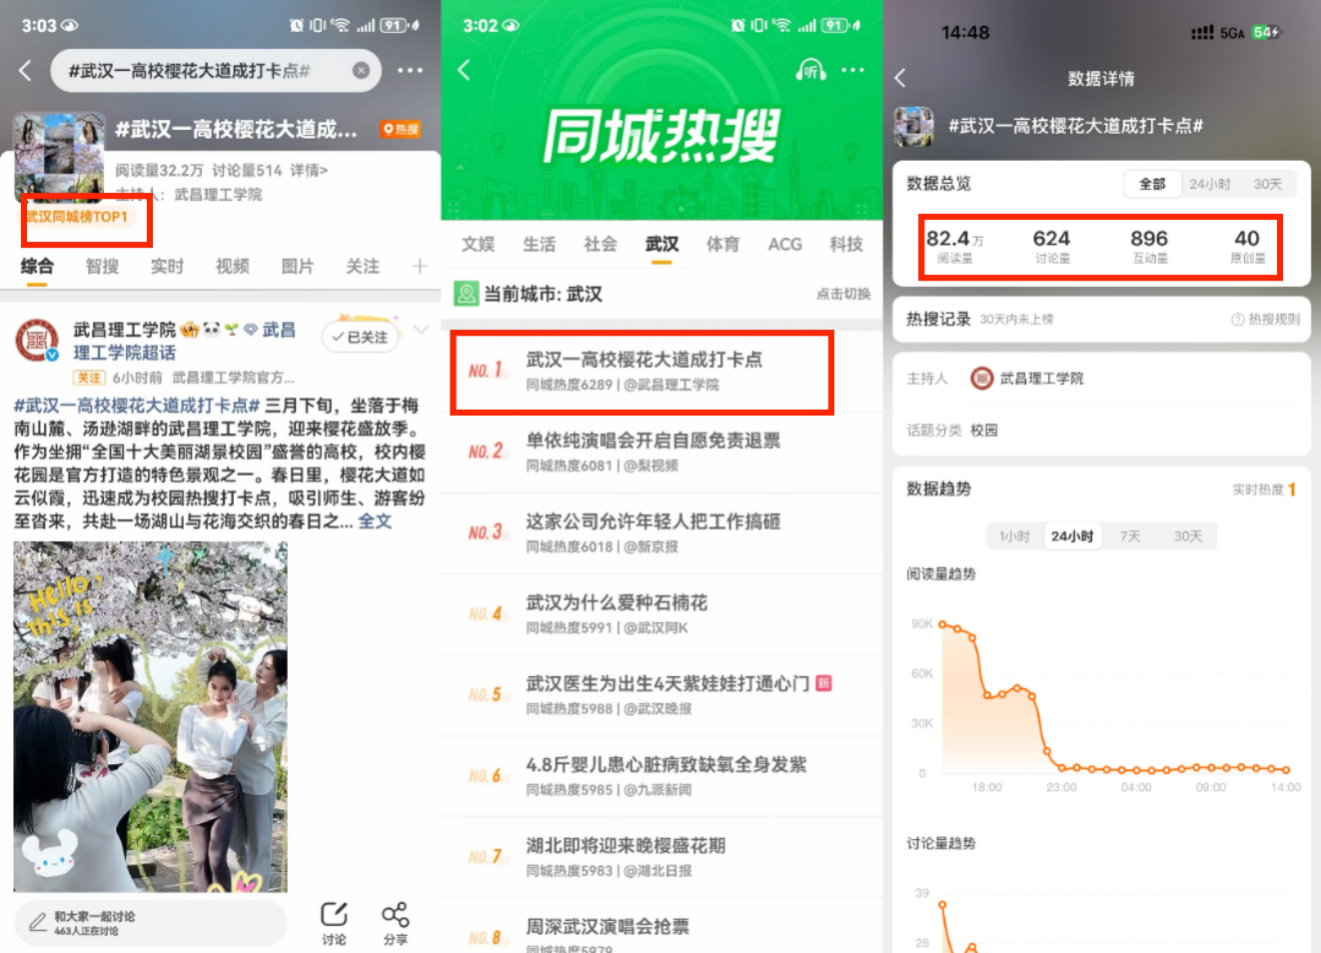This screenshot has width=1321, height=953.
Task: Open three-dot menu on green header
Action: (853, 70)
